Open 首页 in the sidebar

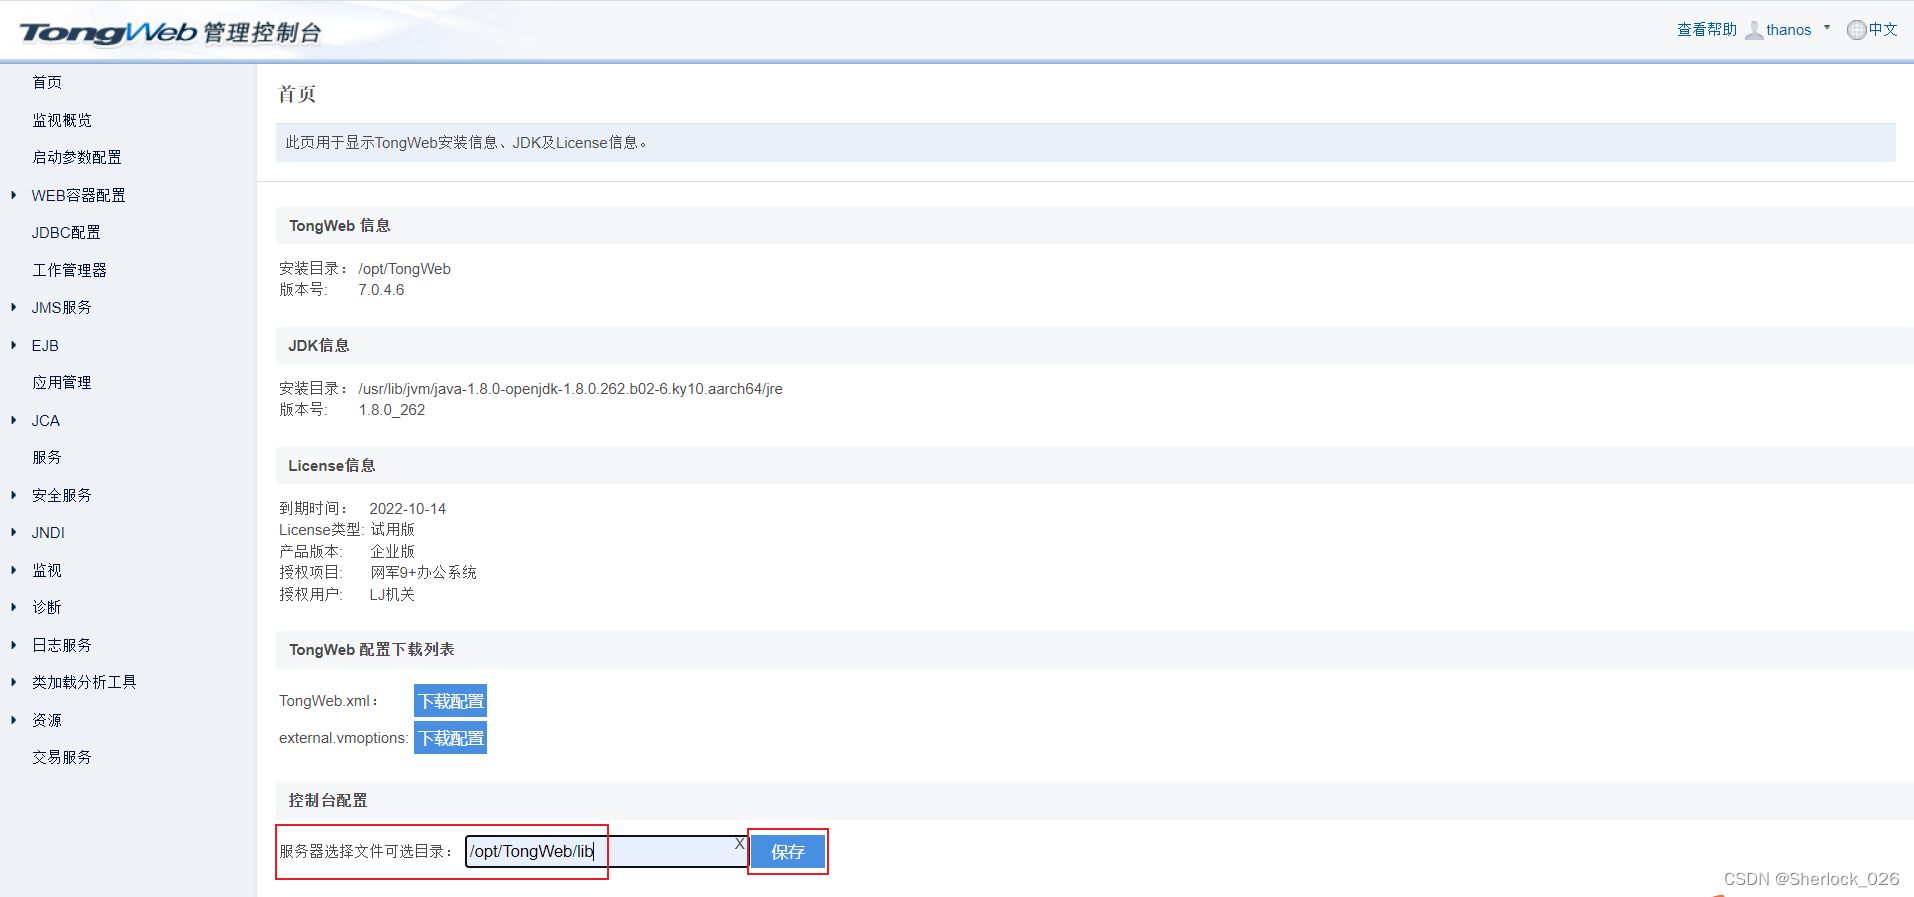click(47, 82)
